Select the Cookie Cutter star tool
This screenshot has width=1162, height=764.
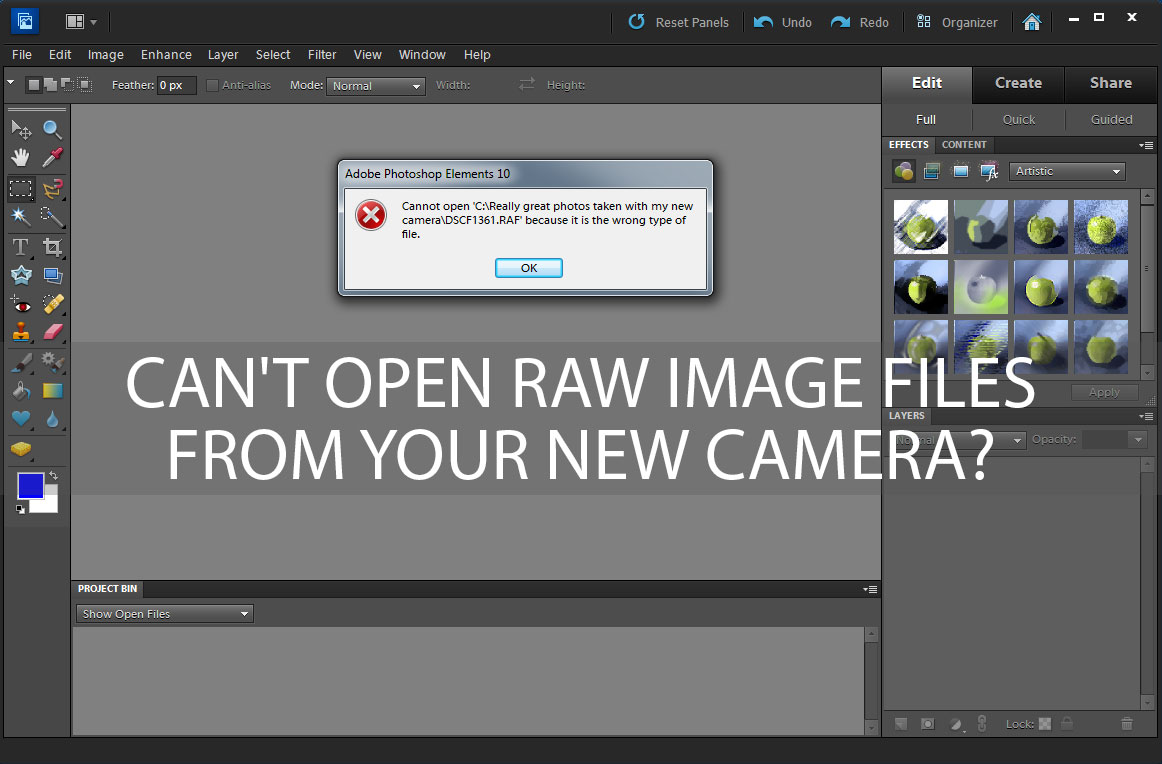point(21,276)
